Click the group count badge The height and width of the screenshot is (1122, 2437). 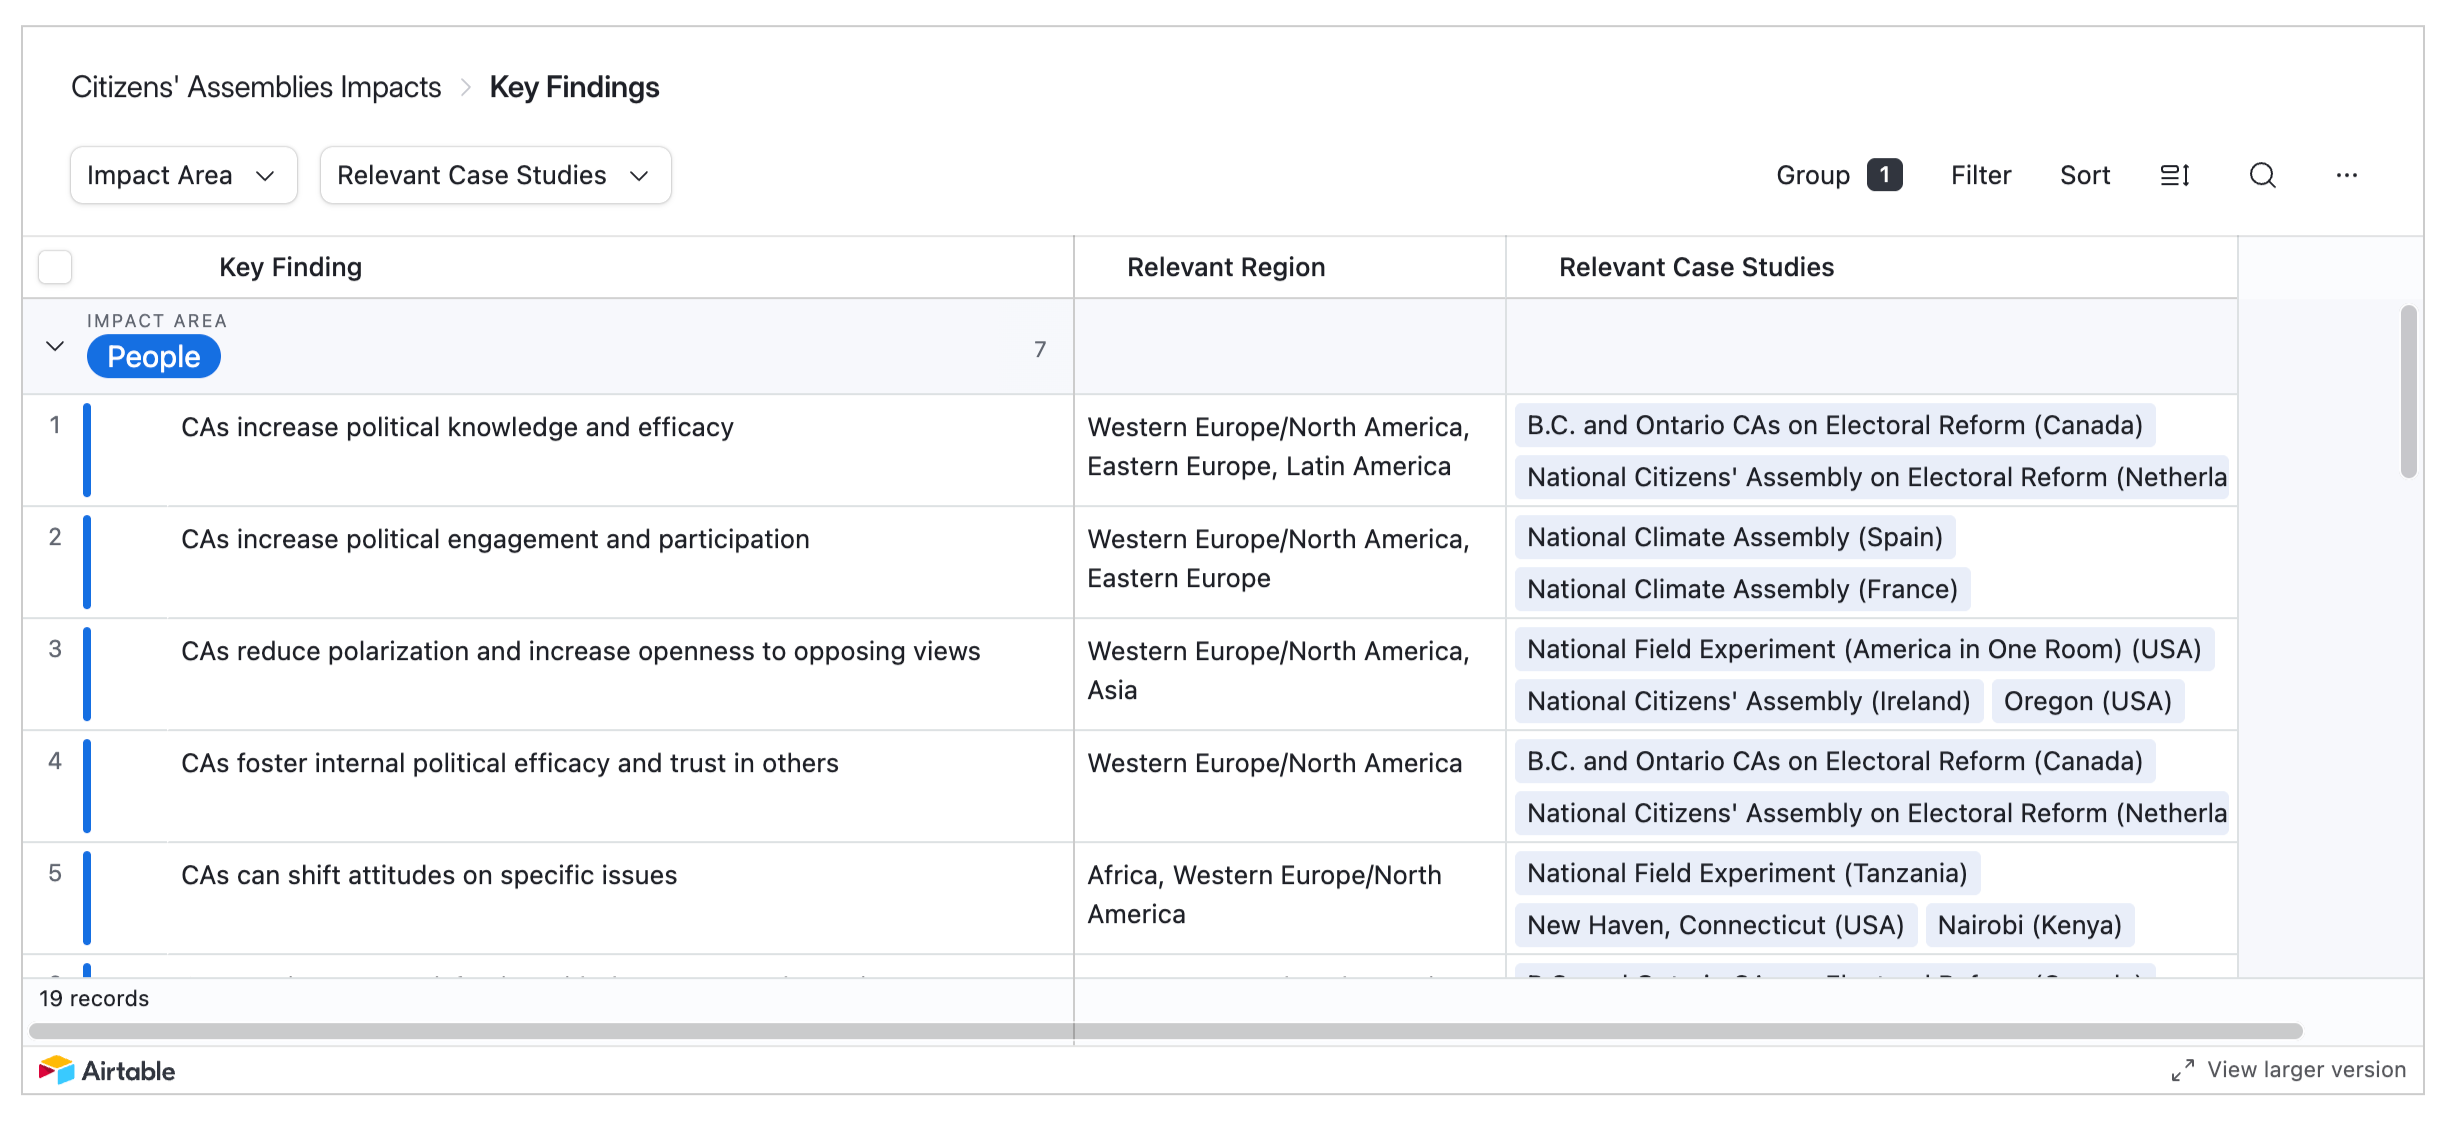pos(1884,175)
